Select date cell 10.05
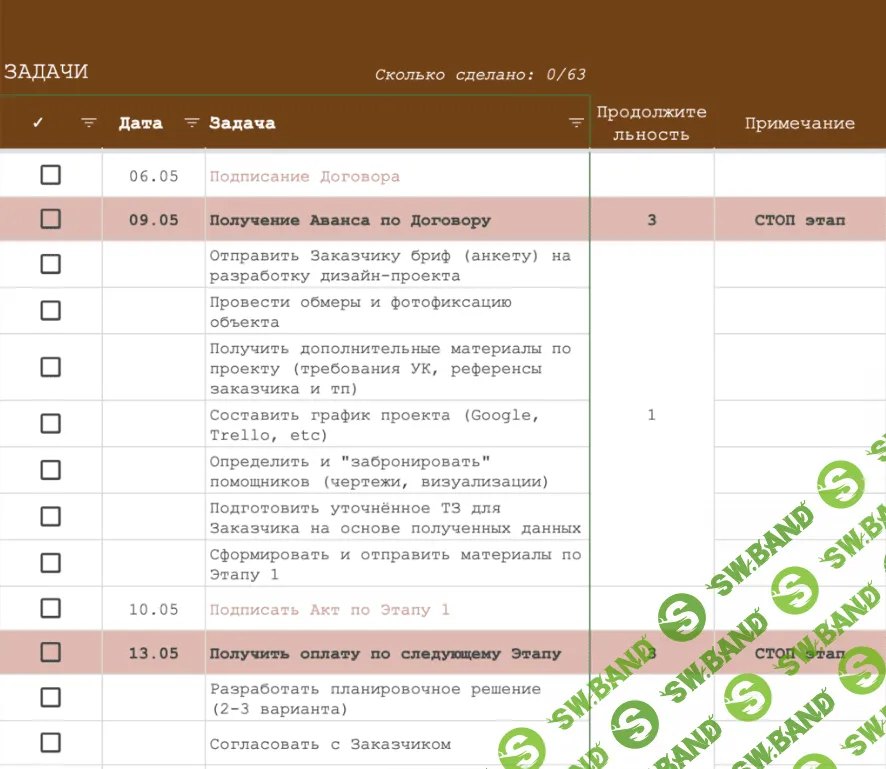 (154, 610)
